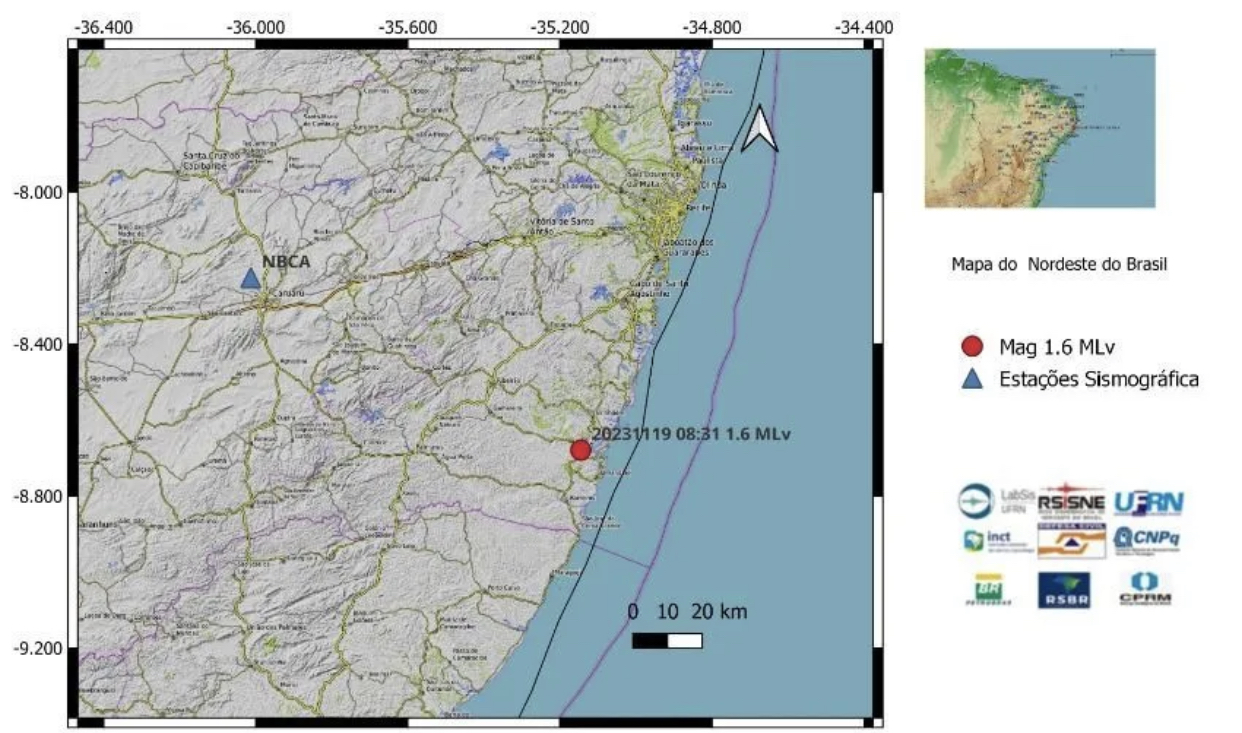The height and width of the screenshot is (733, 1242).
Task: Click the CPRM logo
Action: tap(1145, 589)
